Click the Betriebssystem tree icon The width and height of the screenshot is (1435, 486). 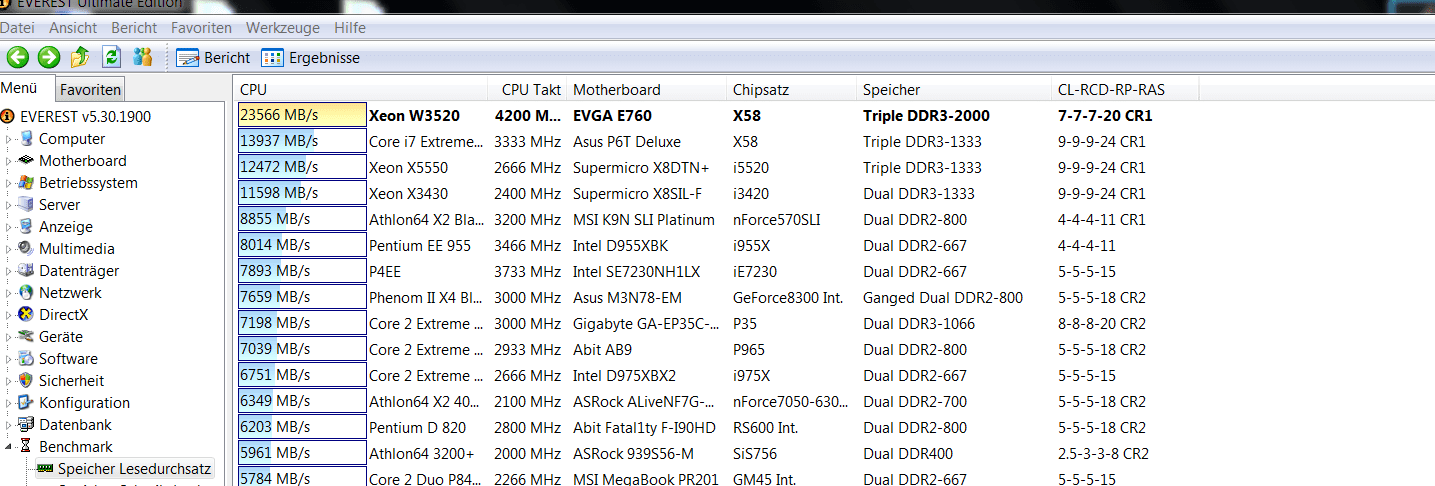tap(26, 183)
